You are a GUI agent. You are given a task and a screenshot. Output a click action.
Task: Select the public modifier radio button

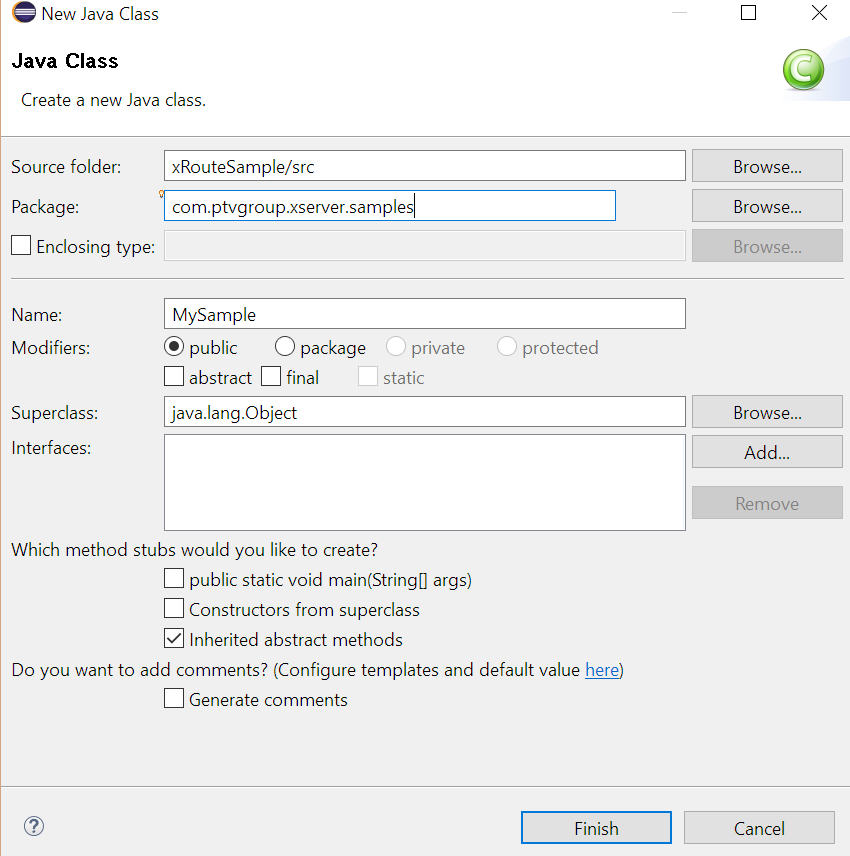(174, 347)
